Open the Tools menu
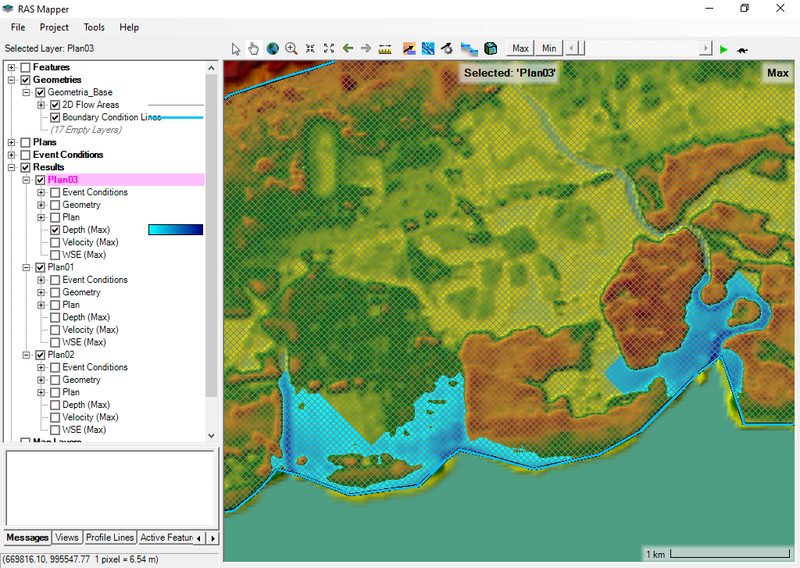 94,27
